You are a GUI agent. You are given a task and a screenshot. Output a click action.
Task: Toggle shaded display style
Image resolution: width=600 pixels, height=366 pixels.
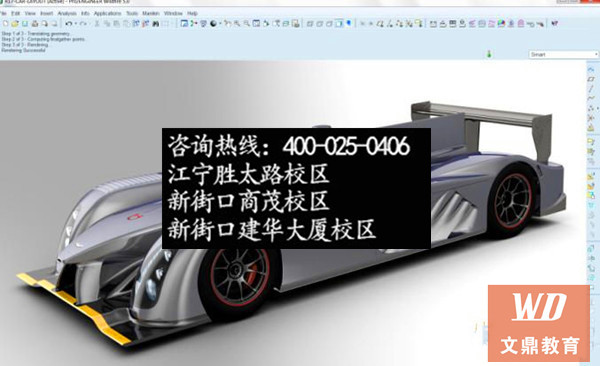[x=339, y=24]
